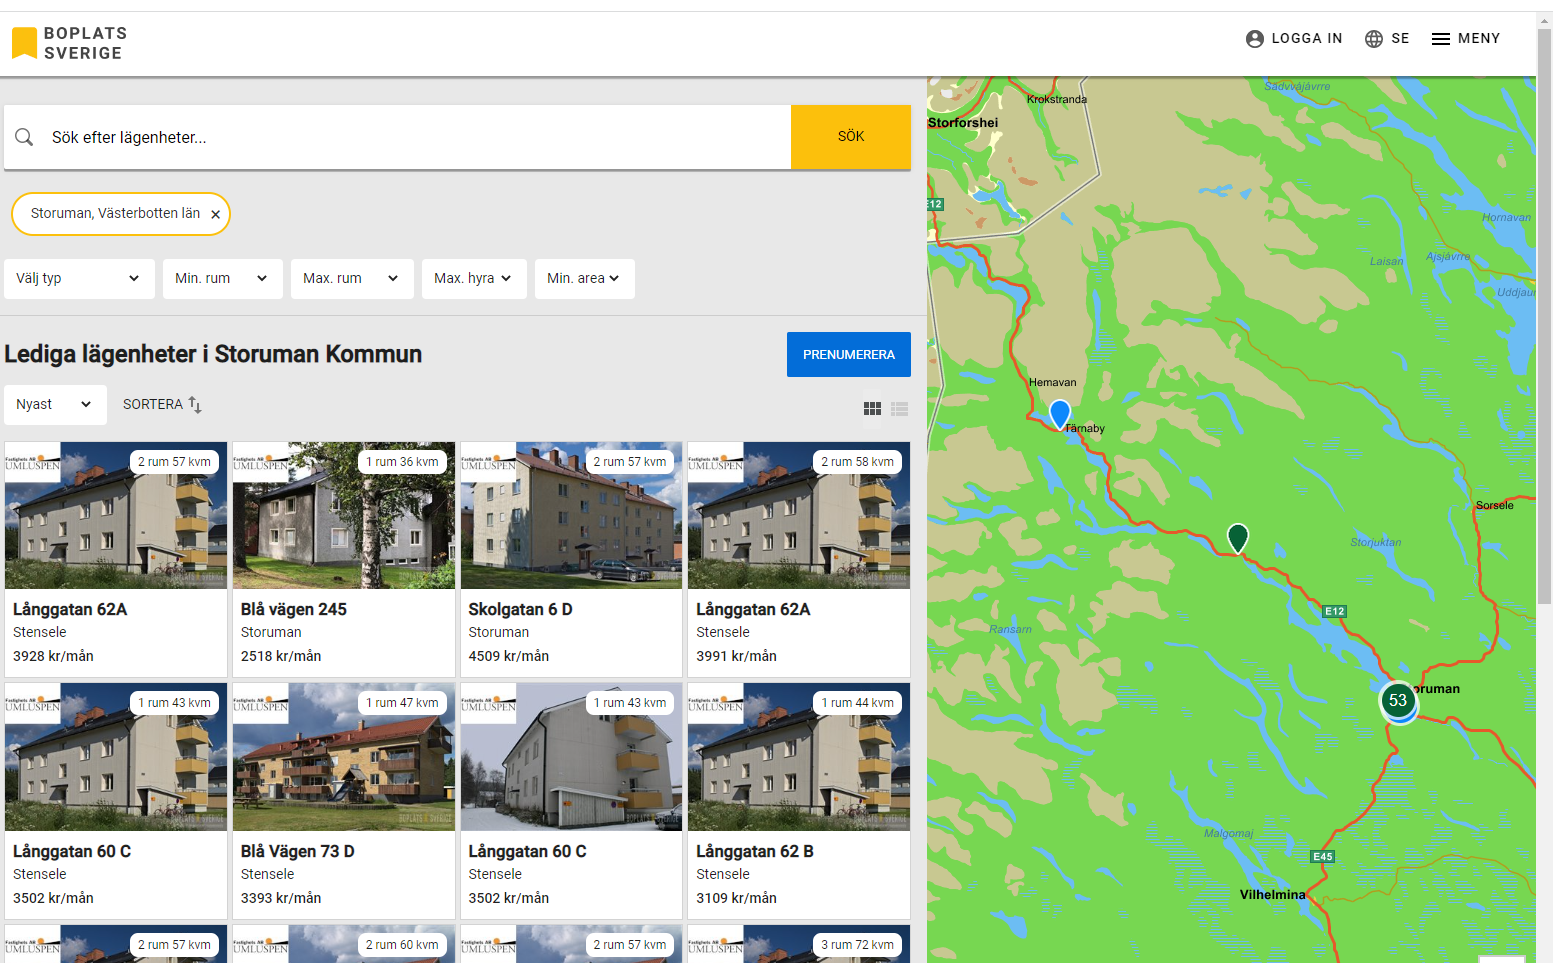
Task: Switch to list view layout
Action: [x=899, y=409]
